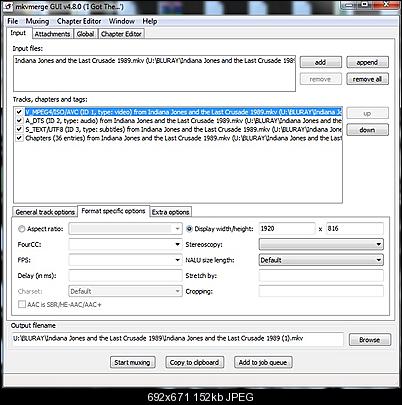Click the Cropping input field

321,291
